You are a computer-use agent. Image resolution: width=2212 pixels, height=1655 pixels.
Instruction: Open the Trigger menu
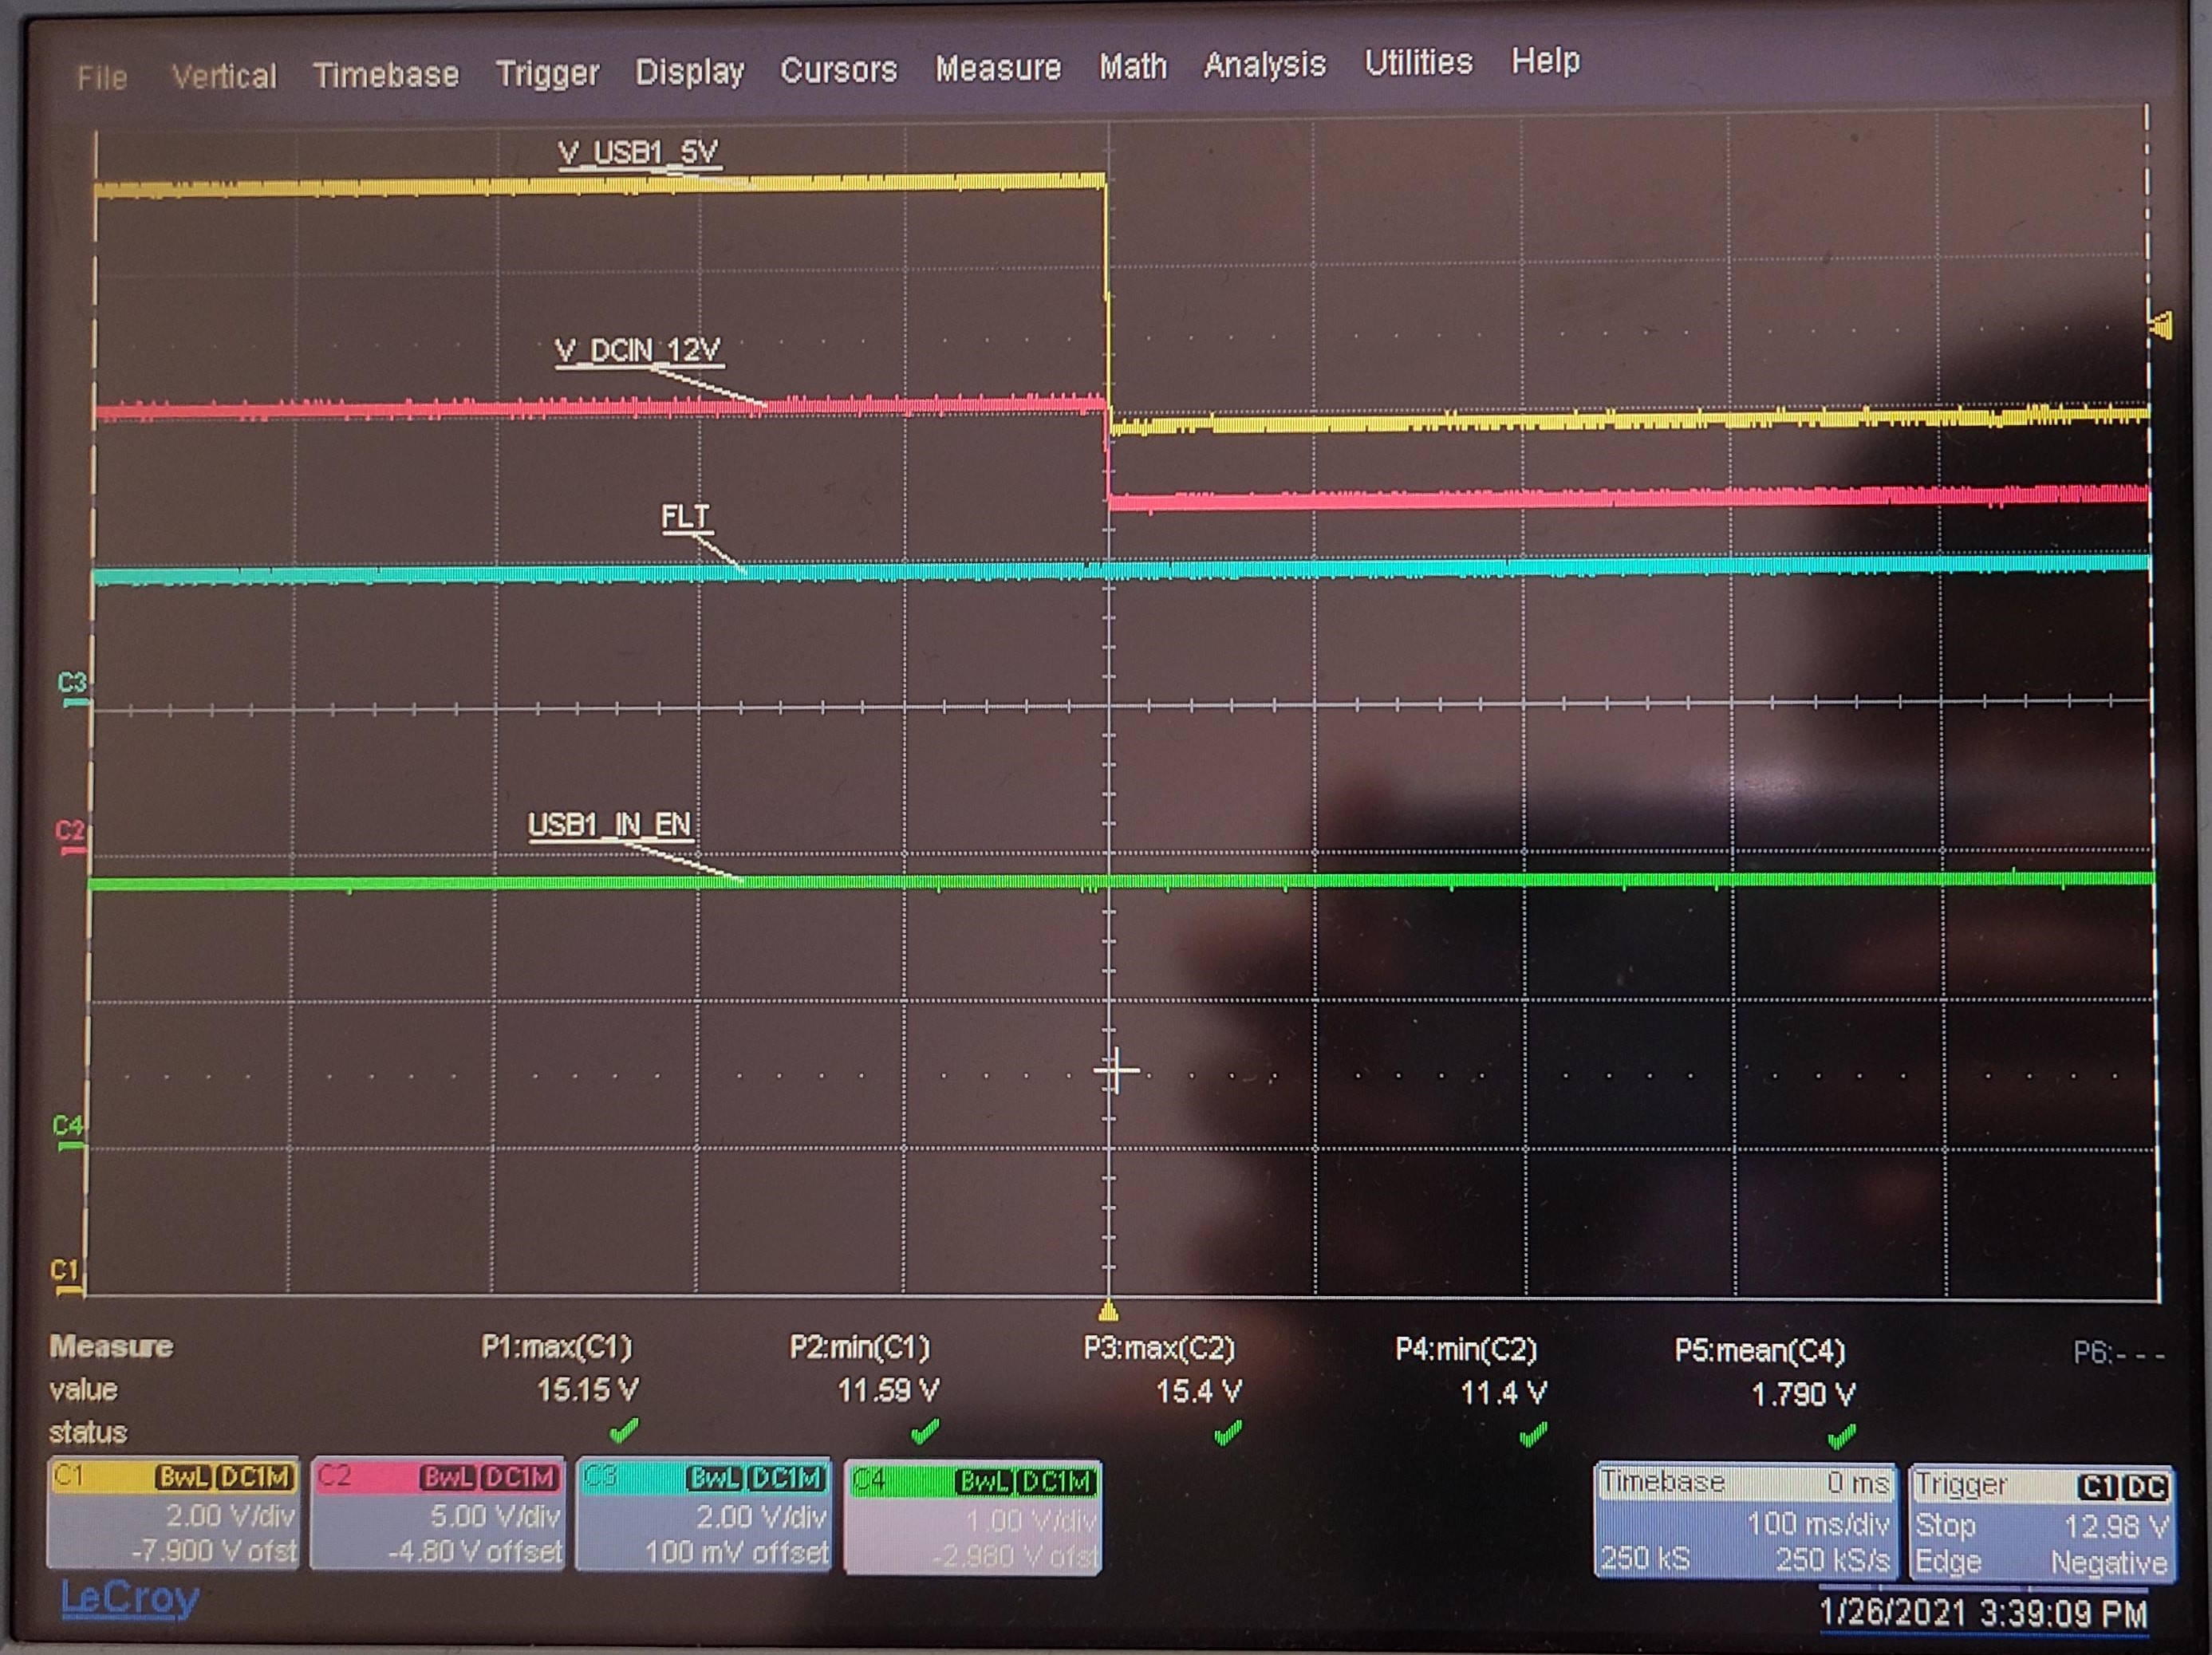click(x=547, y=72)
